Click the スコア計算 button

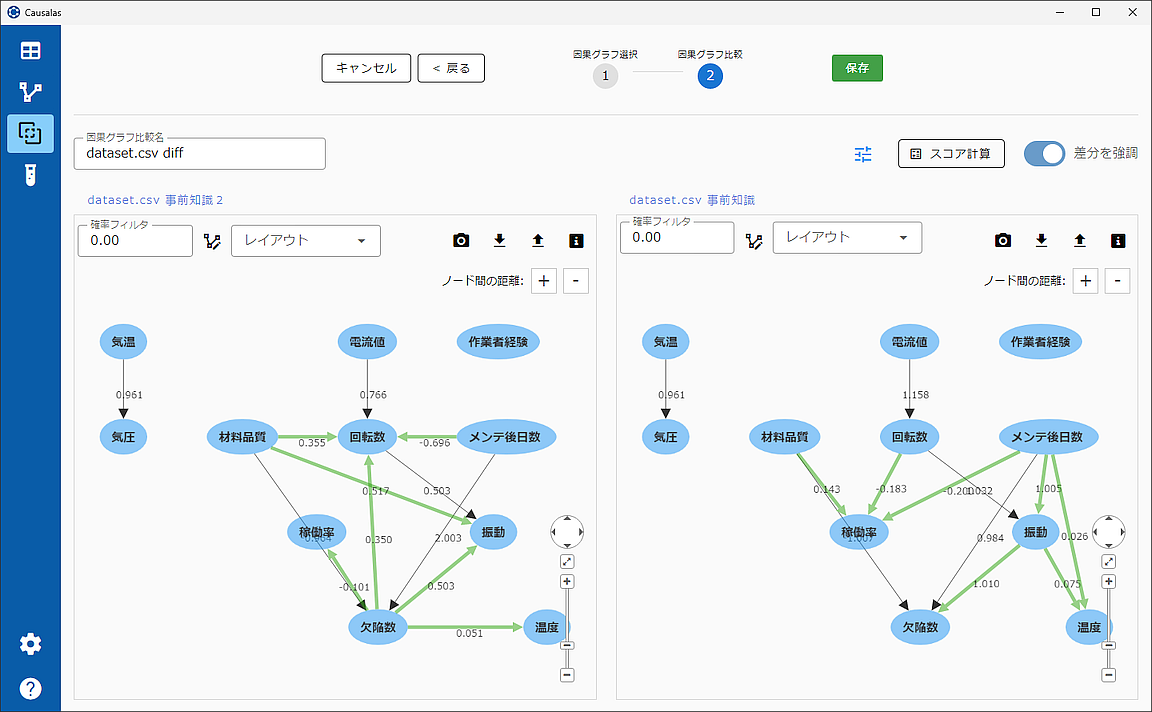point(951,154)
